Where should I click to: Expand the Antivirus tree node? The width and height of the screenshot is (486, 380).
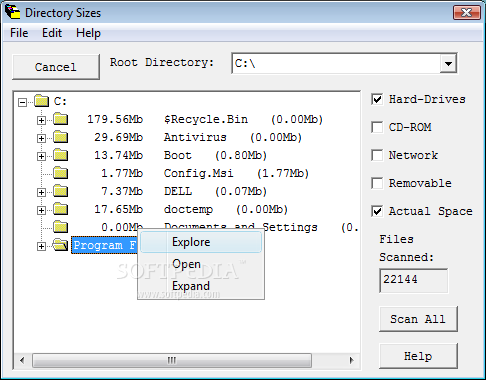click(41, 138)
